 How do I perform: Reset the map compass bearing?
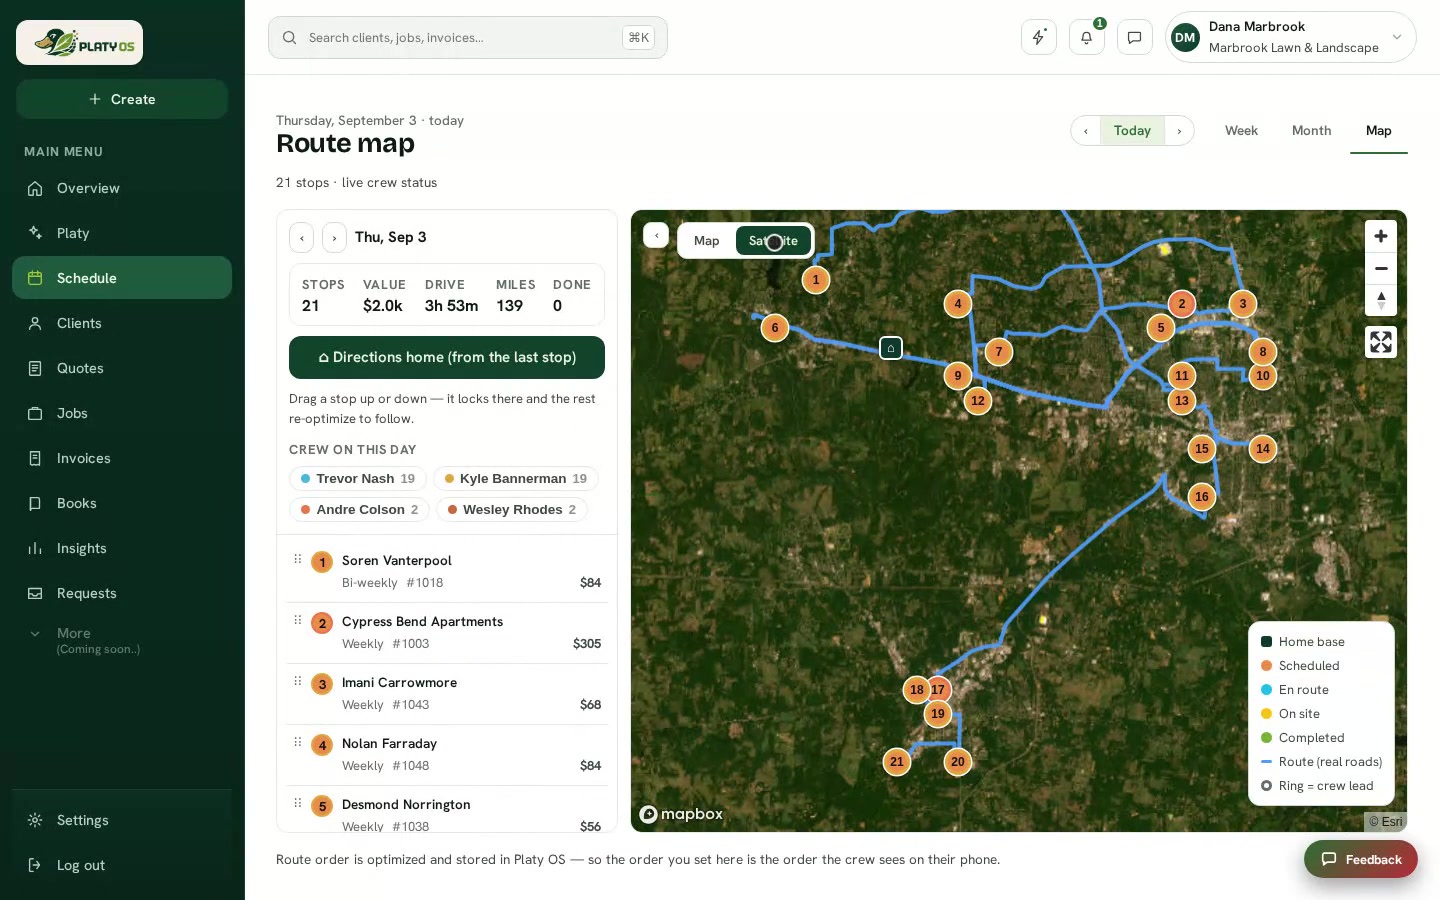(x=1380, y=300)
